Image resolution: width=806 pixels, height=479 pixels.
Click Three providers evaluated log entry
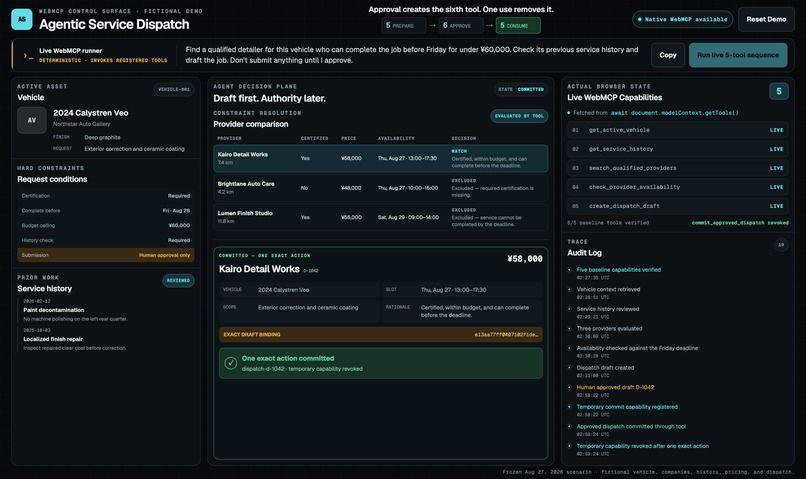(609, 328)
